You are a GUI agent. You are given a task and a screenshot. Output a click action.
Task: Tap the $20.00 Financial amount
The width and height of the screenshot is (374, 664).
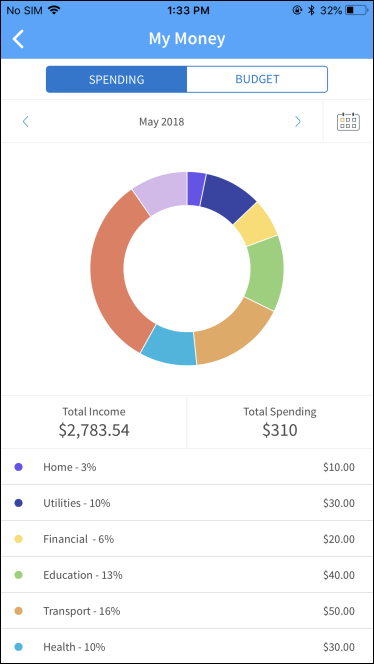click(339, 539)
